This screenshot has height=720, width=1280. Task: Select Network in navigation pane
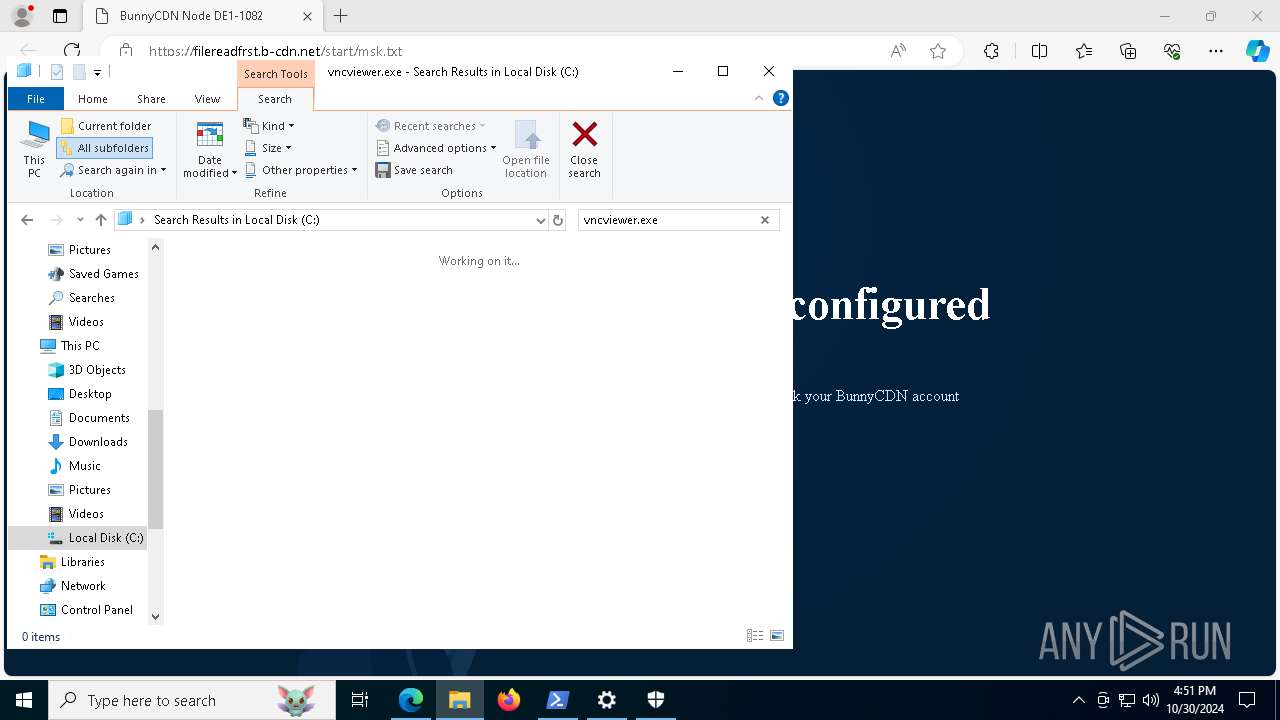tap(72, 586)
